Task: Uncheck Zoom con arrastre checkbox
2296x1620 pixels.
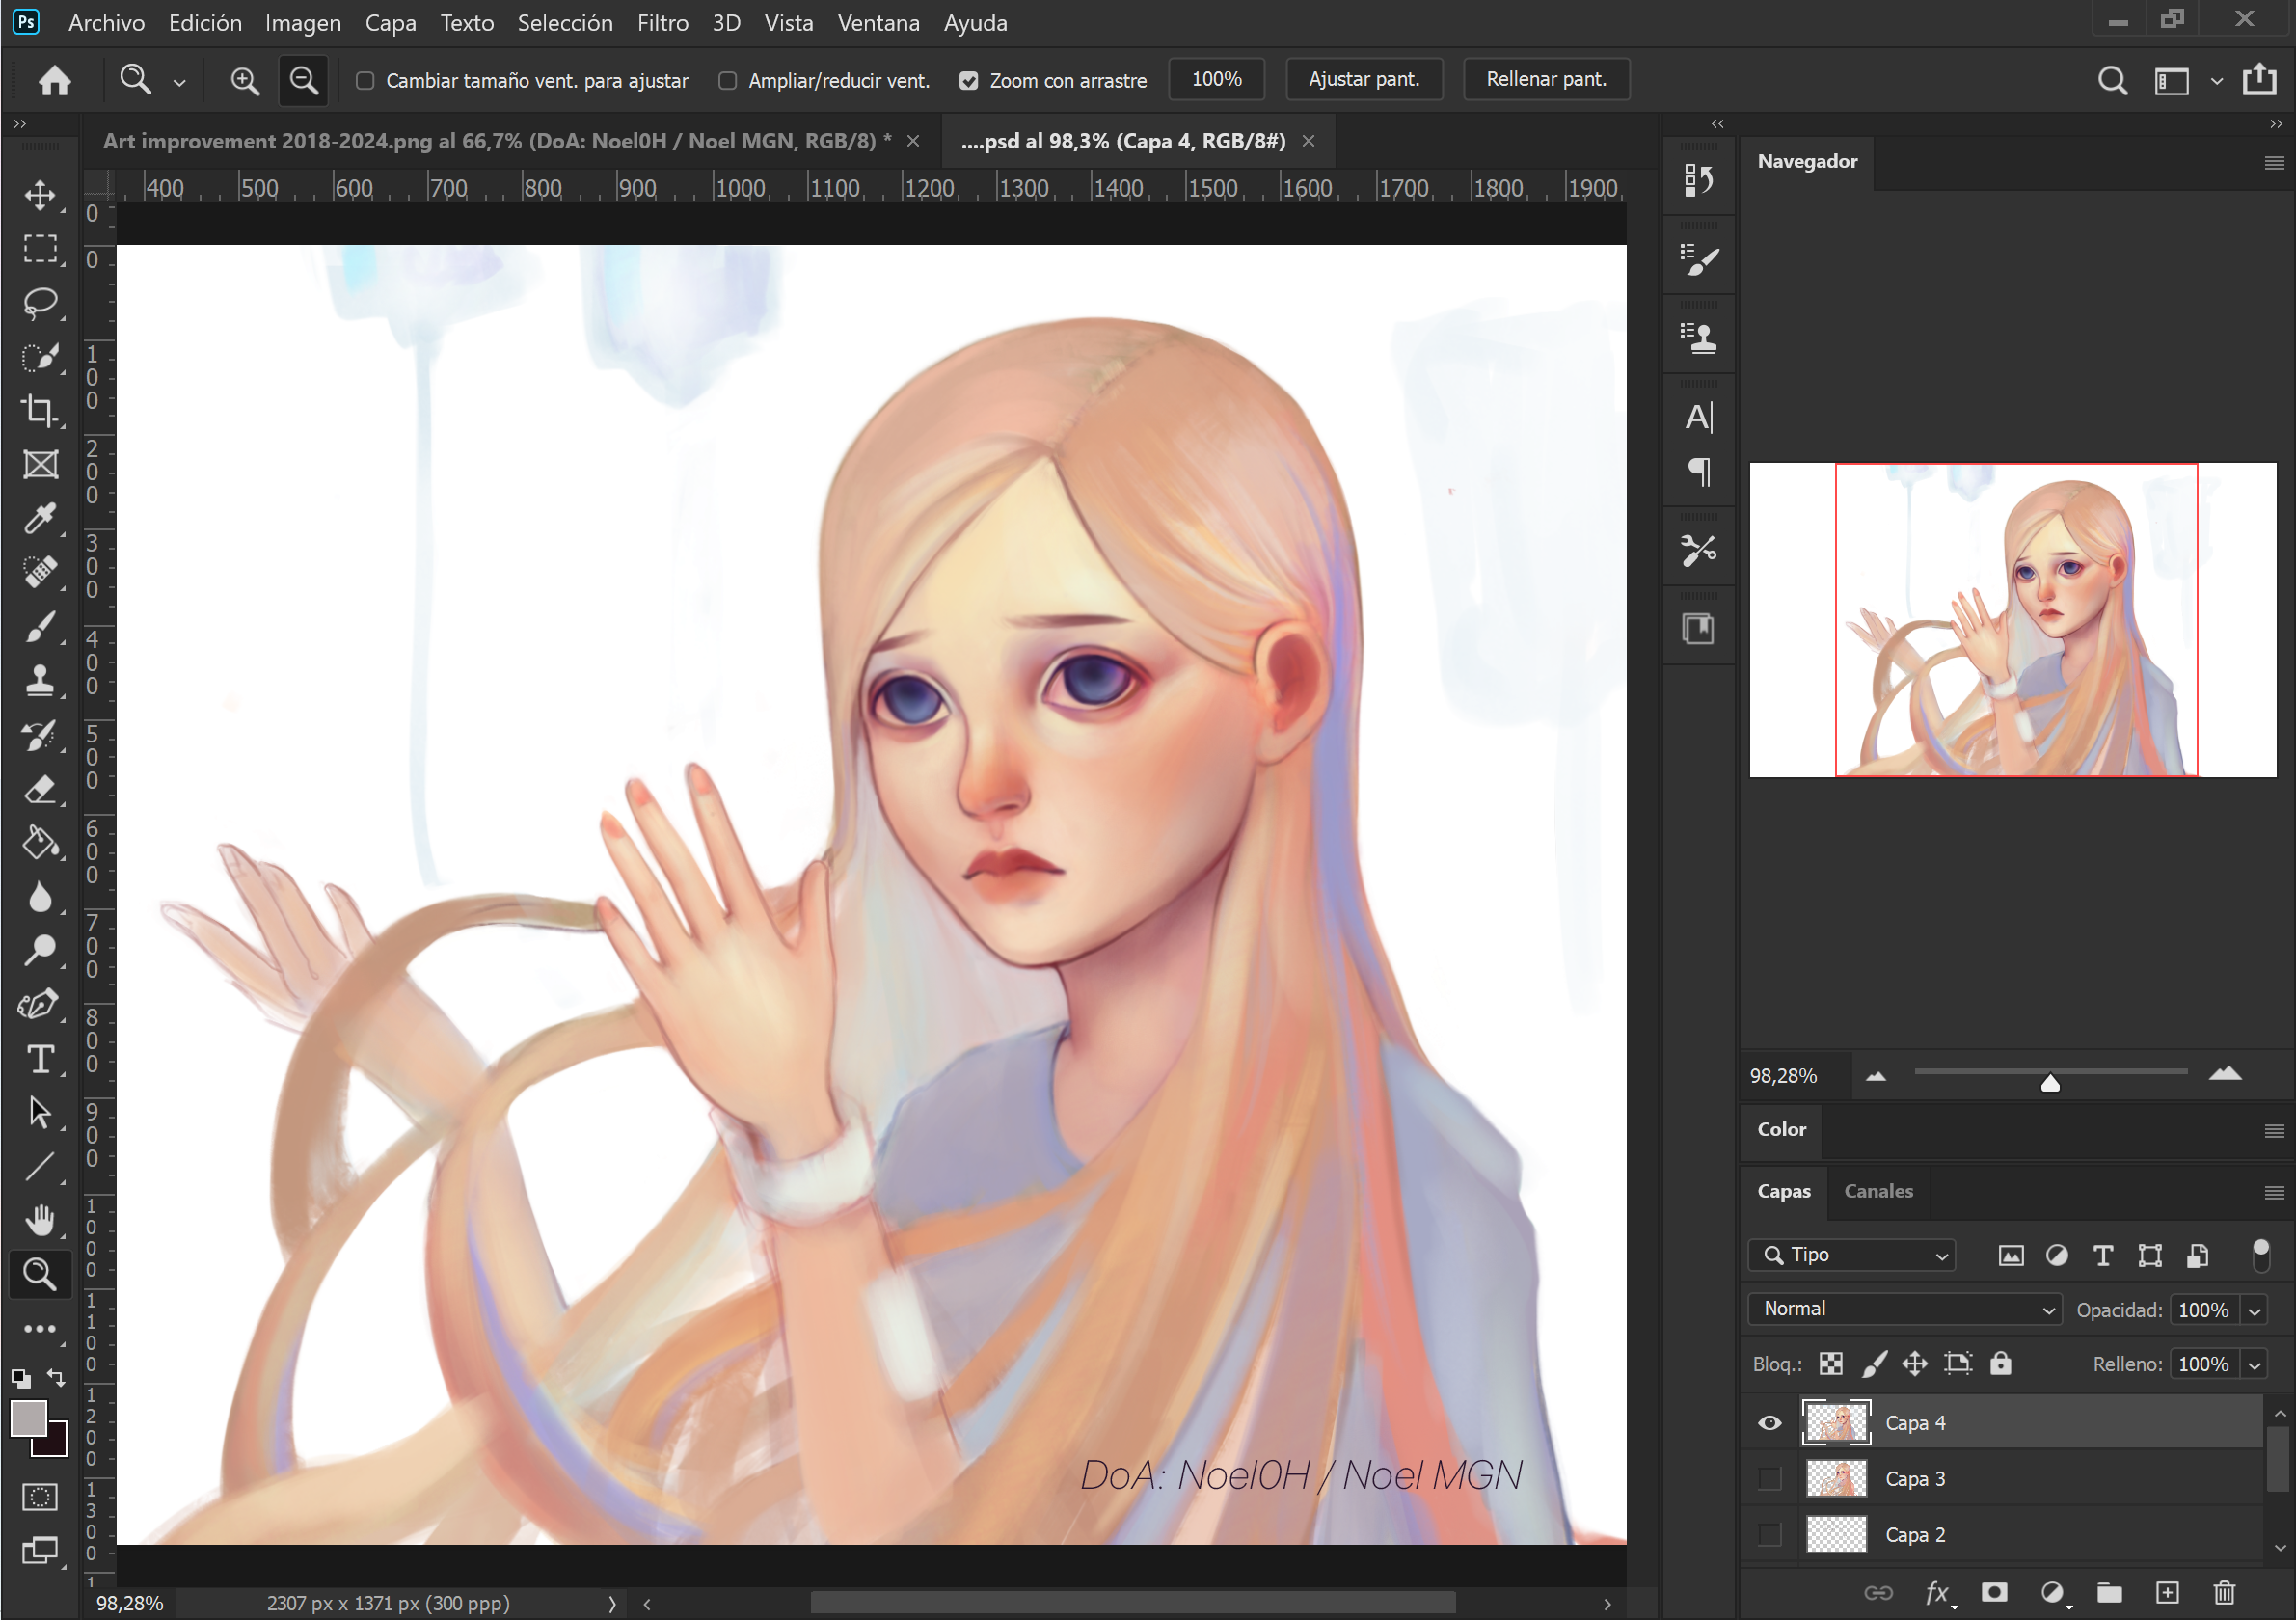Action: 968,80
